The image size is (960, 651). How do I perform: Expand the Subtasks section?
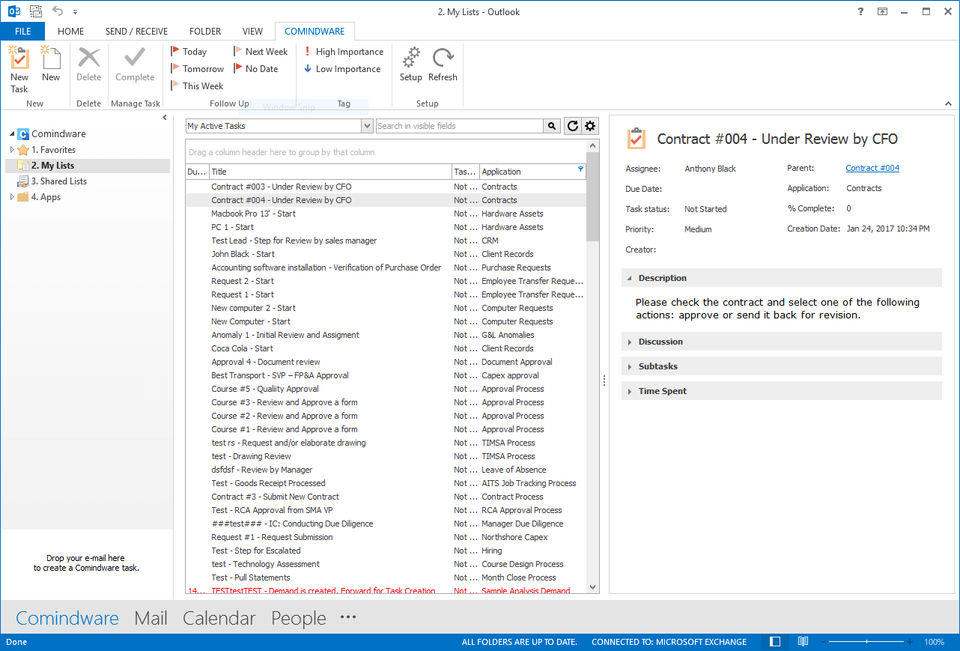[629, 366]
